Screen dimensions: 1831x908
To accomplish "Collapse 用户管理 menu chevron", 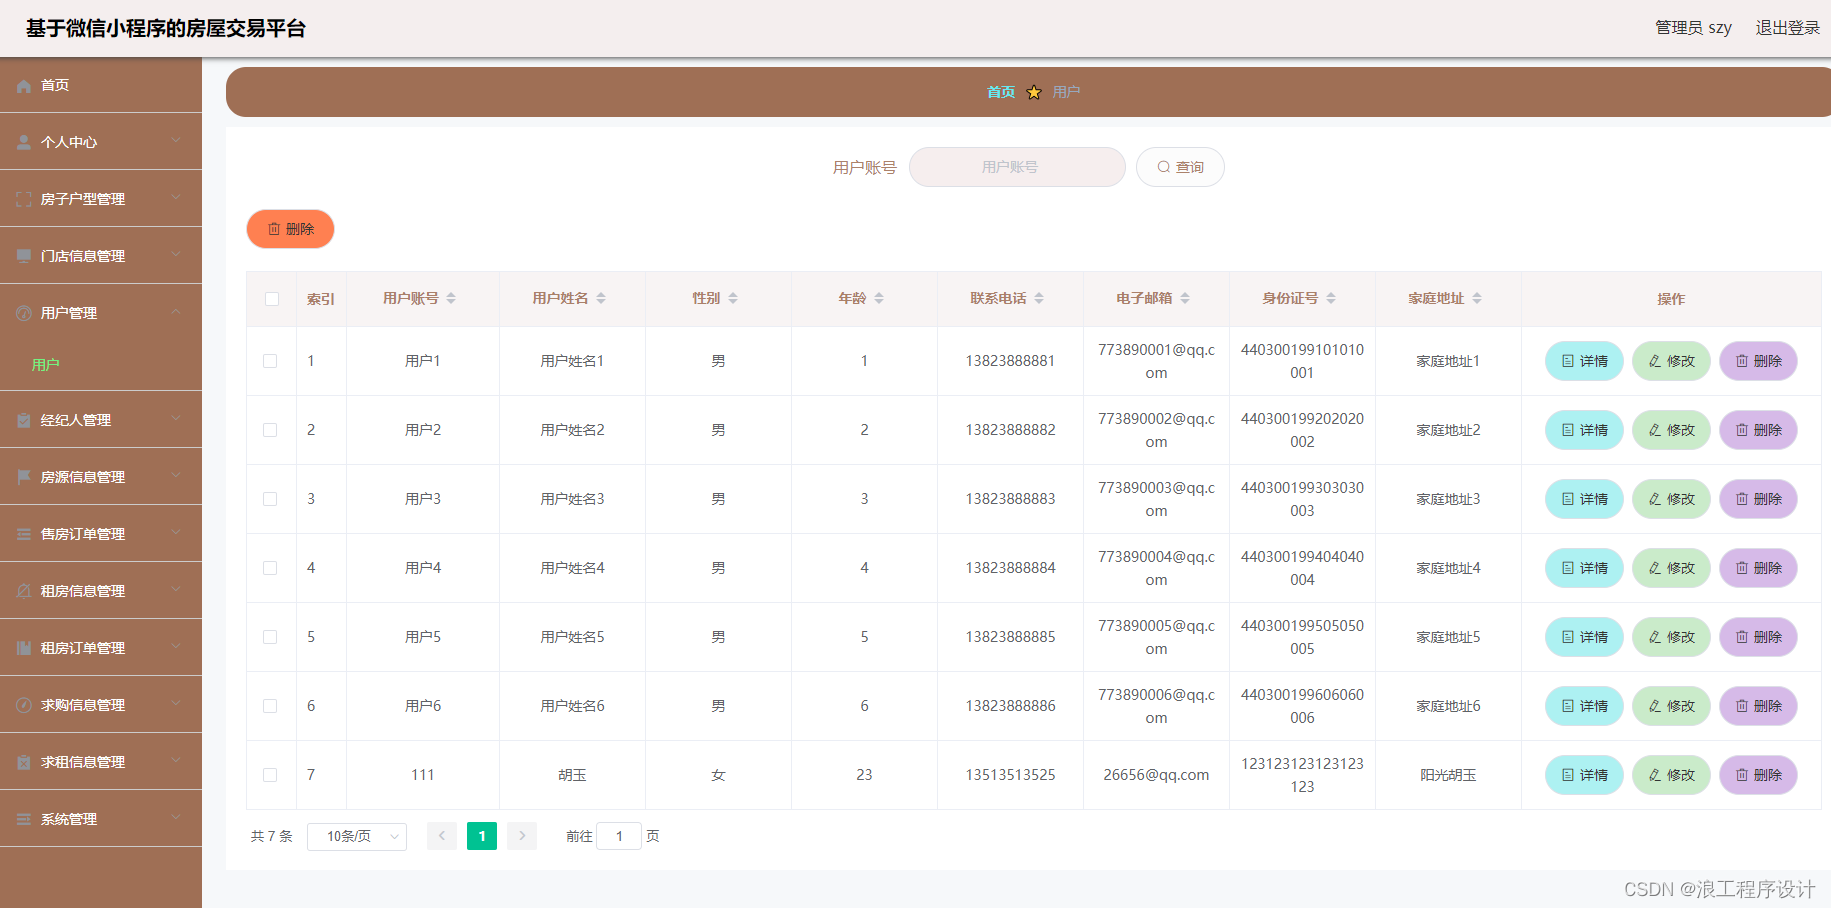I will 176,312.
